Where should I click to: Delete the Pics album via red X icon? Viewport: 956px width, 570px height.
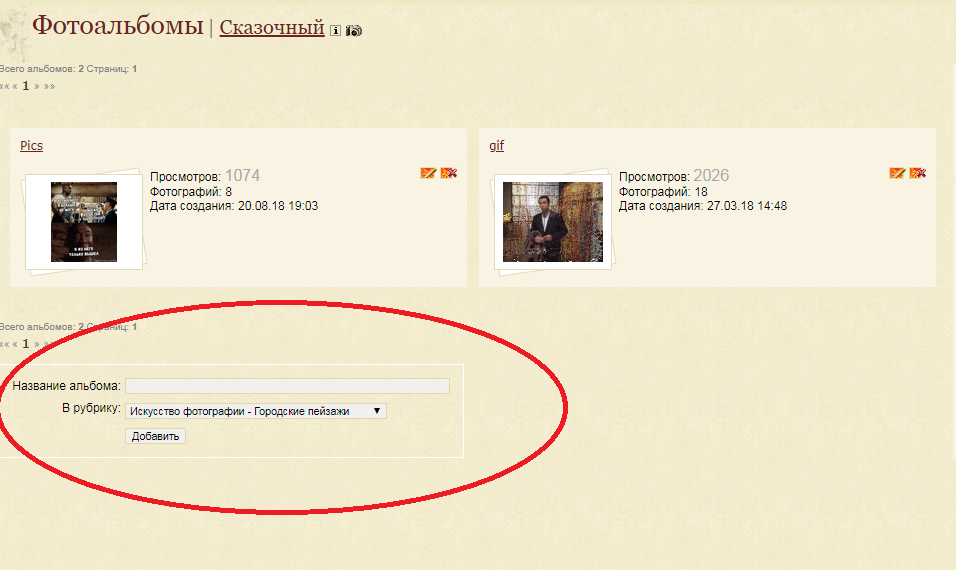pos(449,173)
